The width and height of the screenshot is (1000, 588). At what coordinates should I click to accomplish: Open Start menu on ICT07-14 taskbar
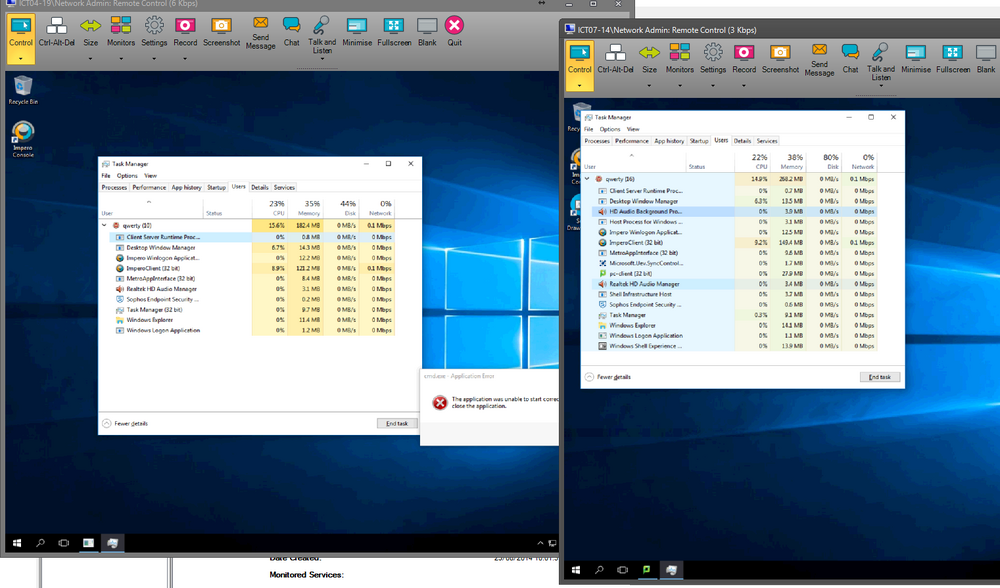[576, 570]
